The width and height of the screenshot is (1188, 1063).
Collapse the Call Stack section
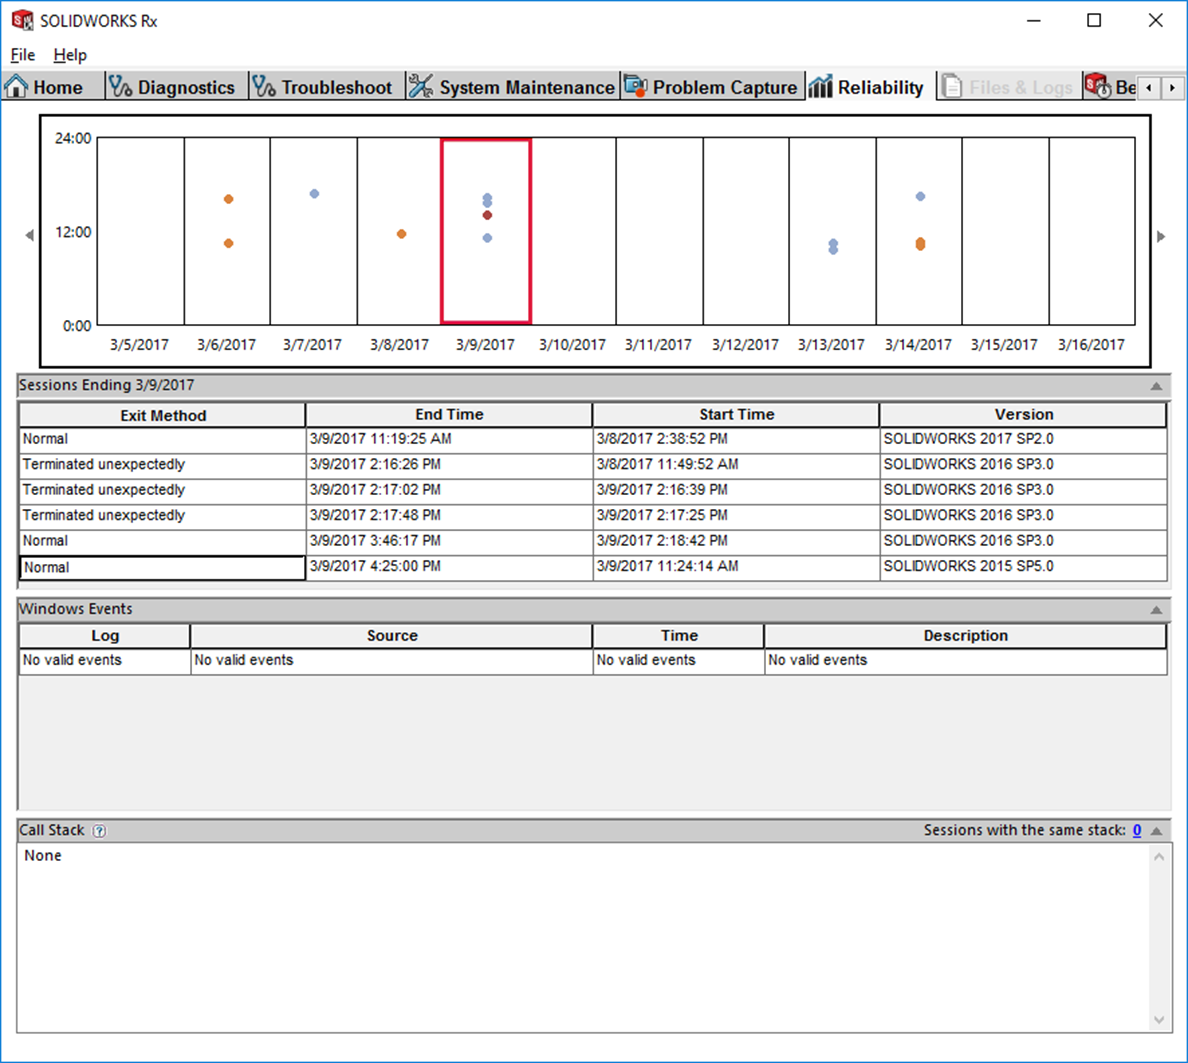point(1156,831)
